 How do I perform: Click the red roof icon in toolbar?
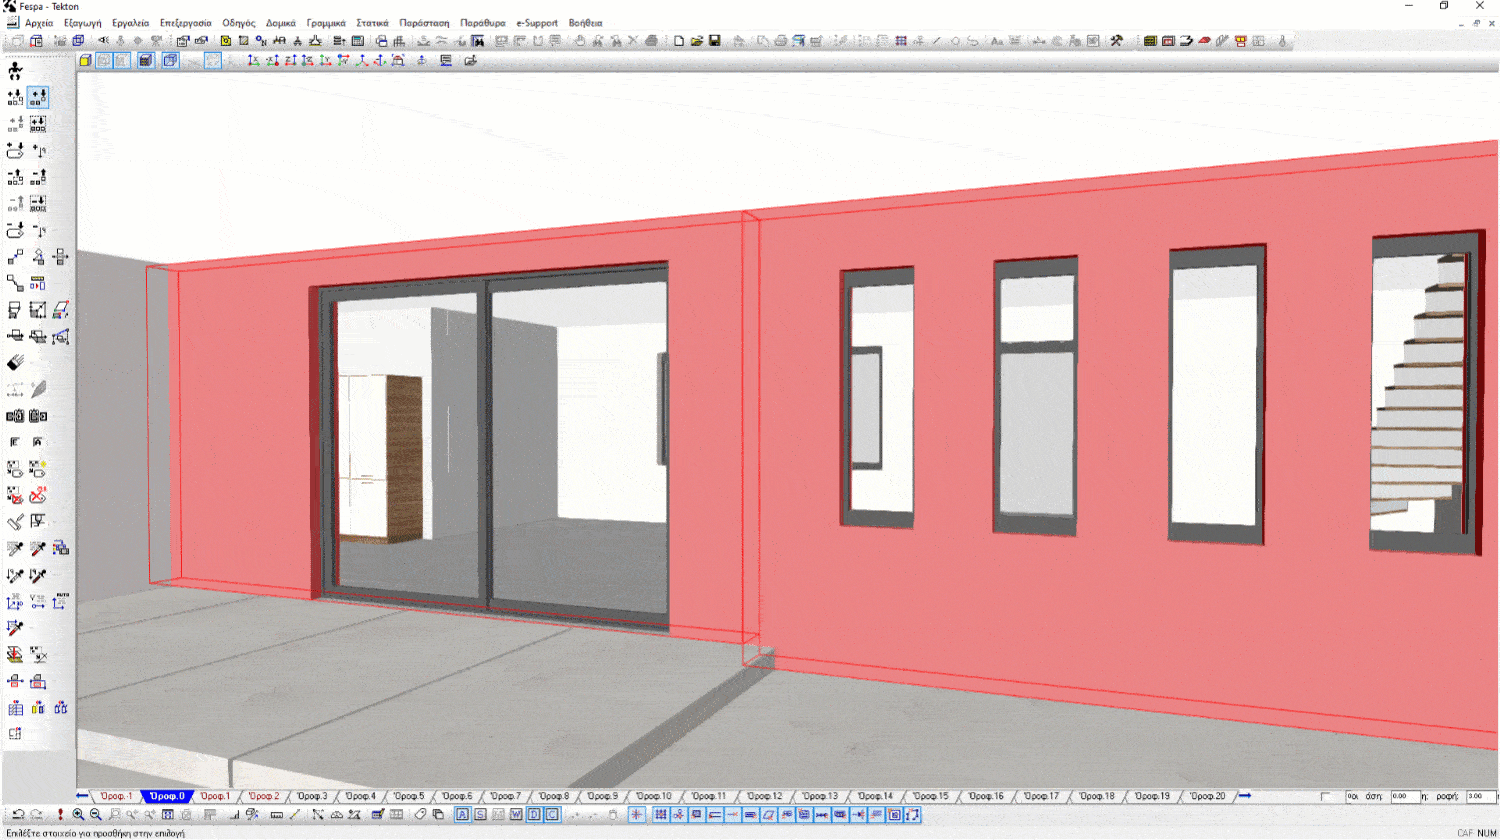pyautogui.click(x=1204, y=41)
